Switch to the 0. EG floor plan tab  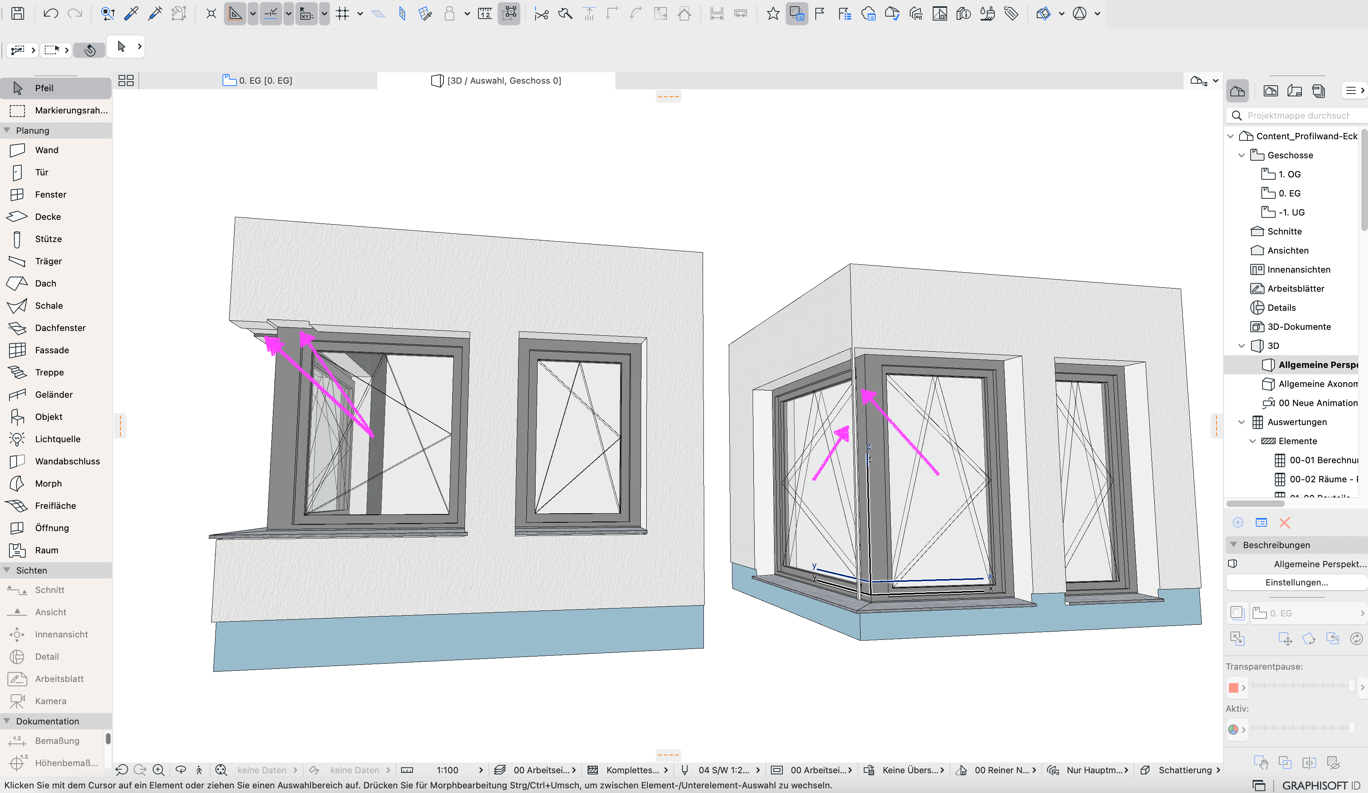point(258,80)
